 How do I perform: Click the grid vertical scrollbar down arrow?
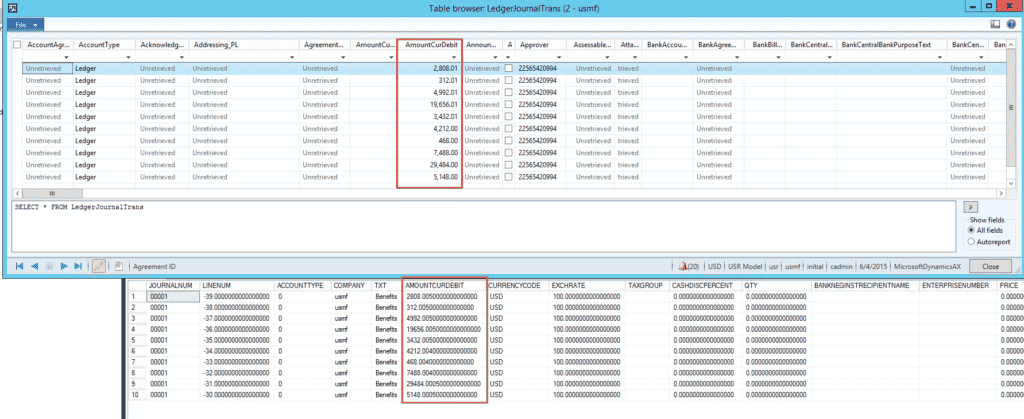pyautogui.click(x=1011, y=184)
